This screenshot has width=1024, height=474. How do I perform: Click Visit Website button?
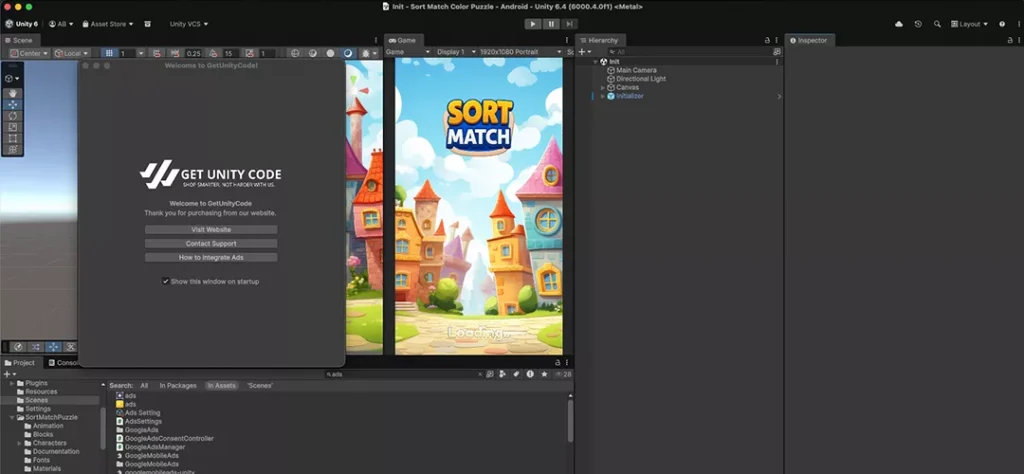pos(211,230)
